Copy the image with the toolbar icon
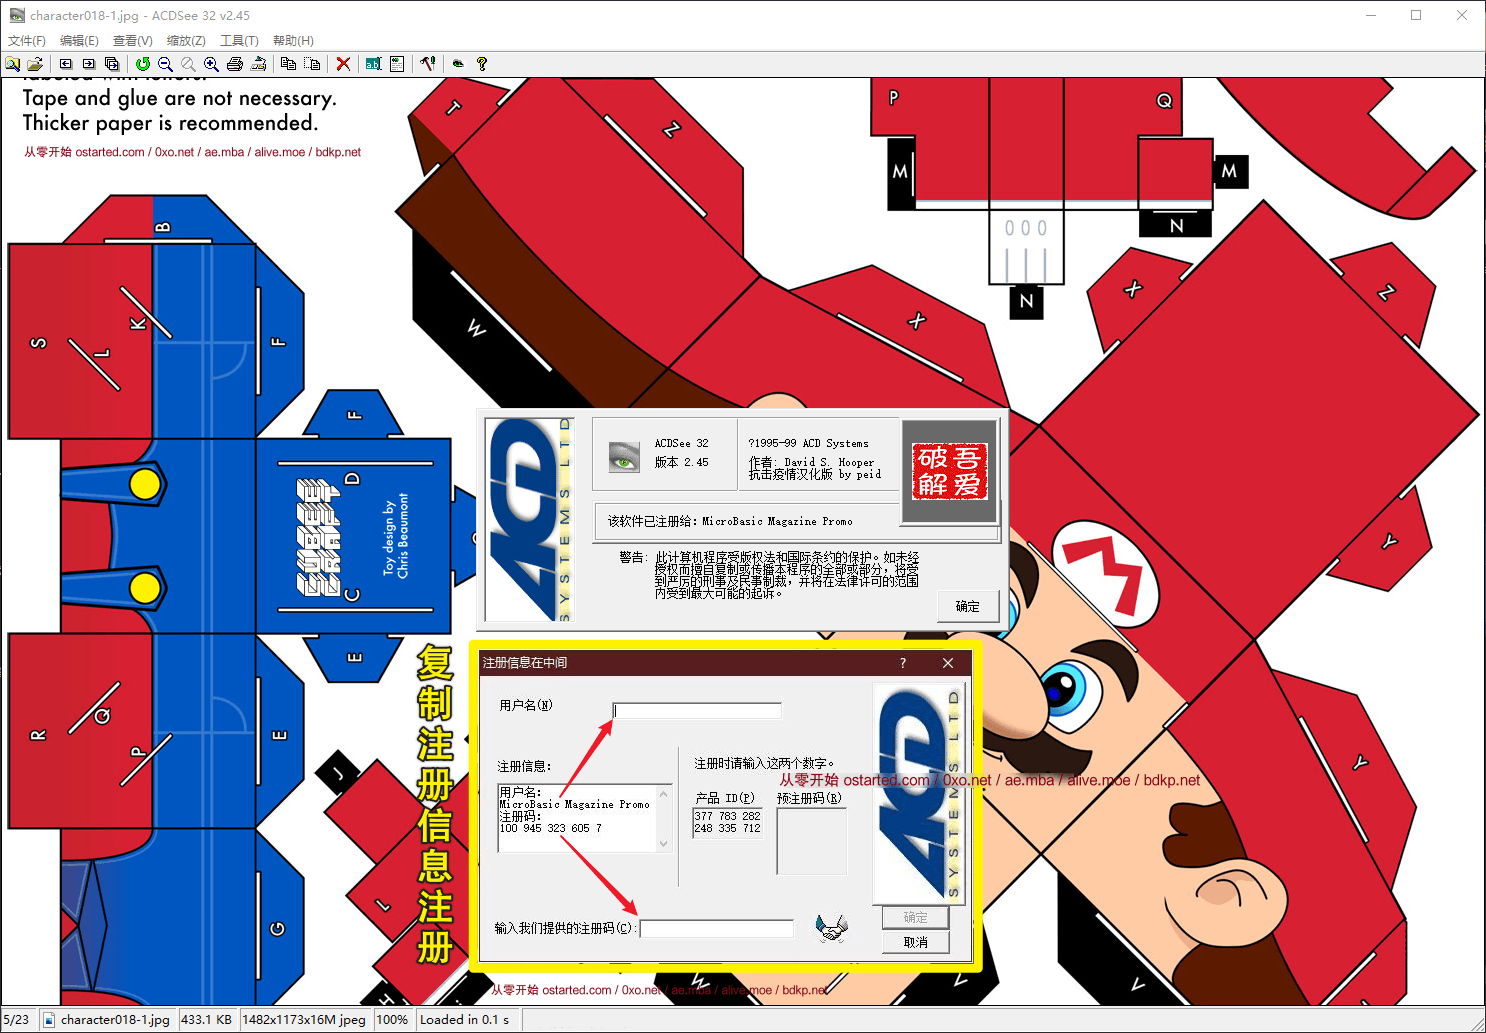 (288, 64)
